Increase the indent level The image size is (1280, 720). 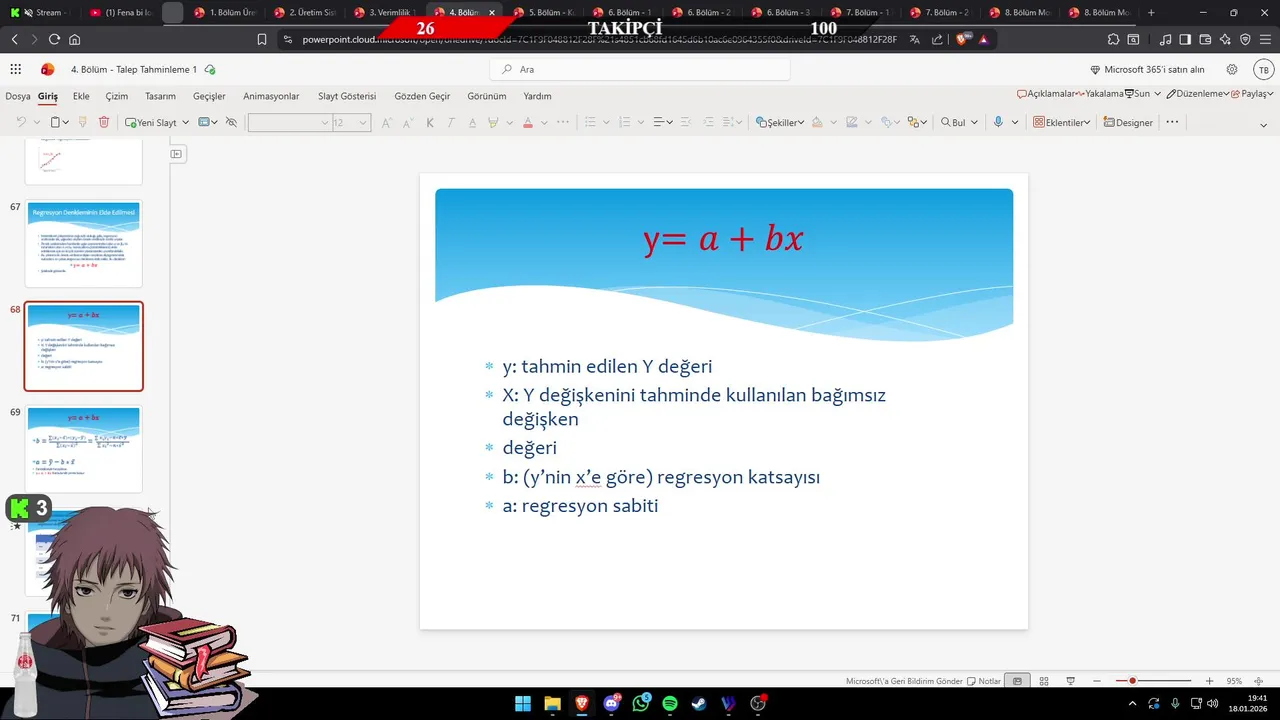tap(709, 122)
